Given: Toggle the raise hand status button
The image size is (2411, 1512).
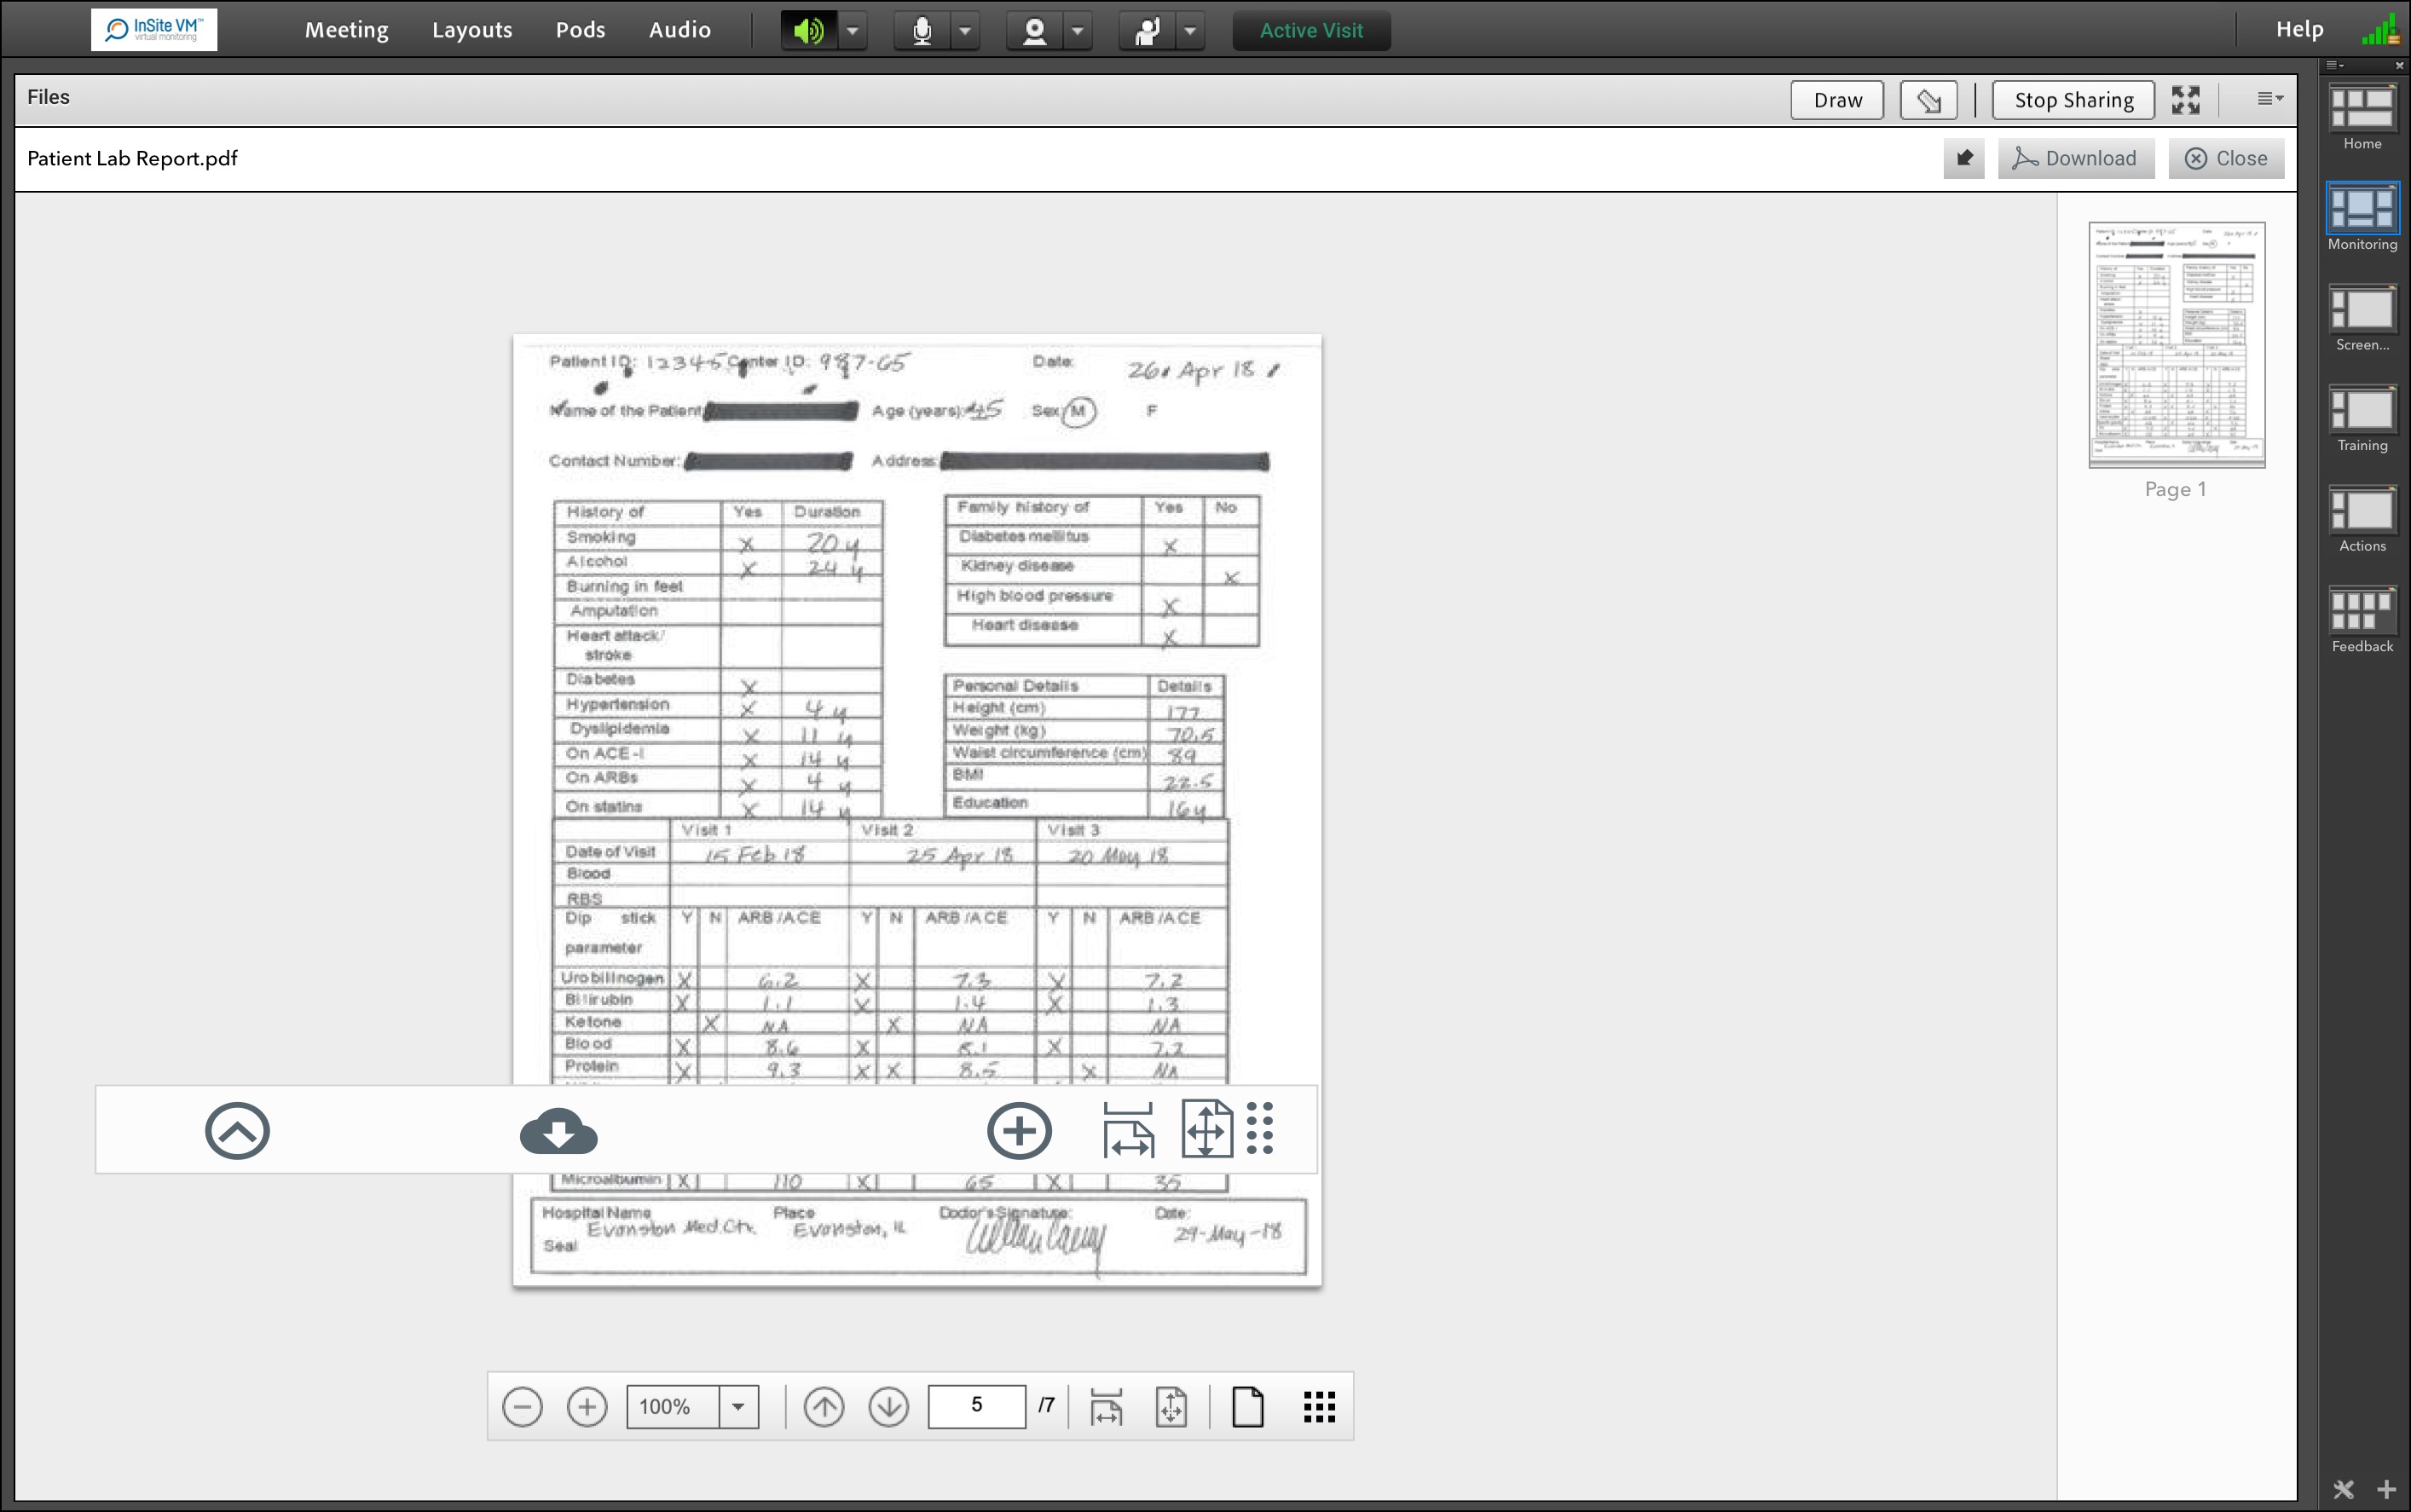Looking at the screenshot, I should pos(1147,31).
